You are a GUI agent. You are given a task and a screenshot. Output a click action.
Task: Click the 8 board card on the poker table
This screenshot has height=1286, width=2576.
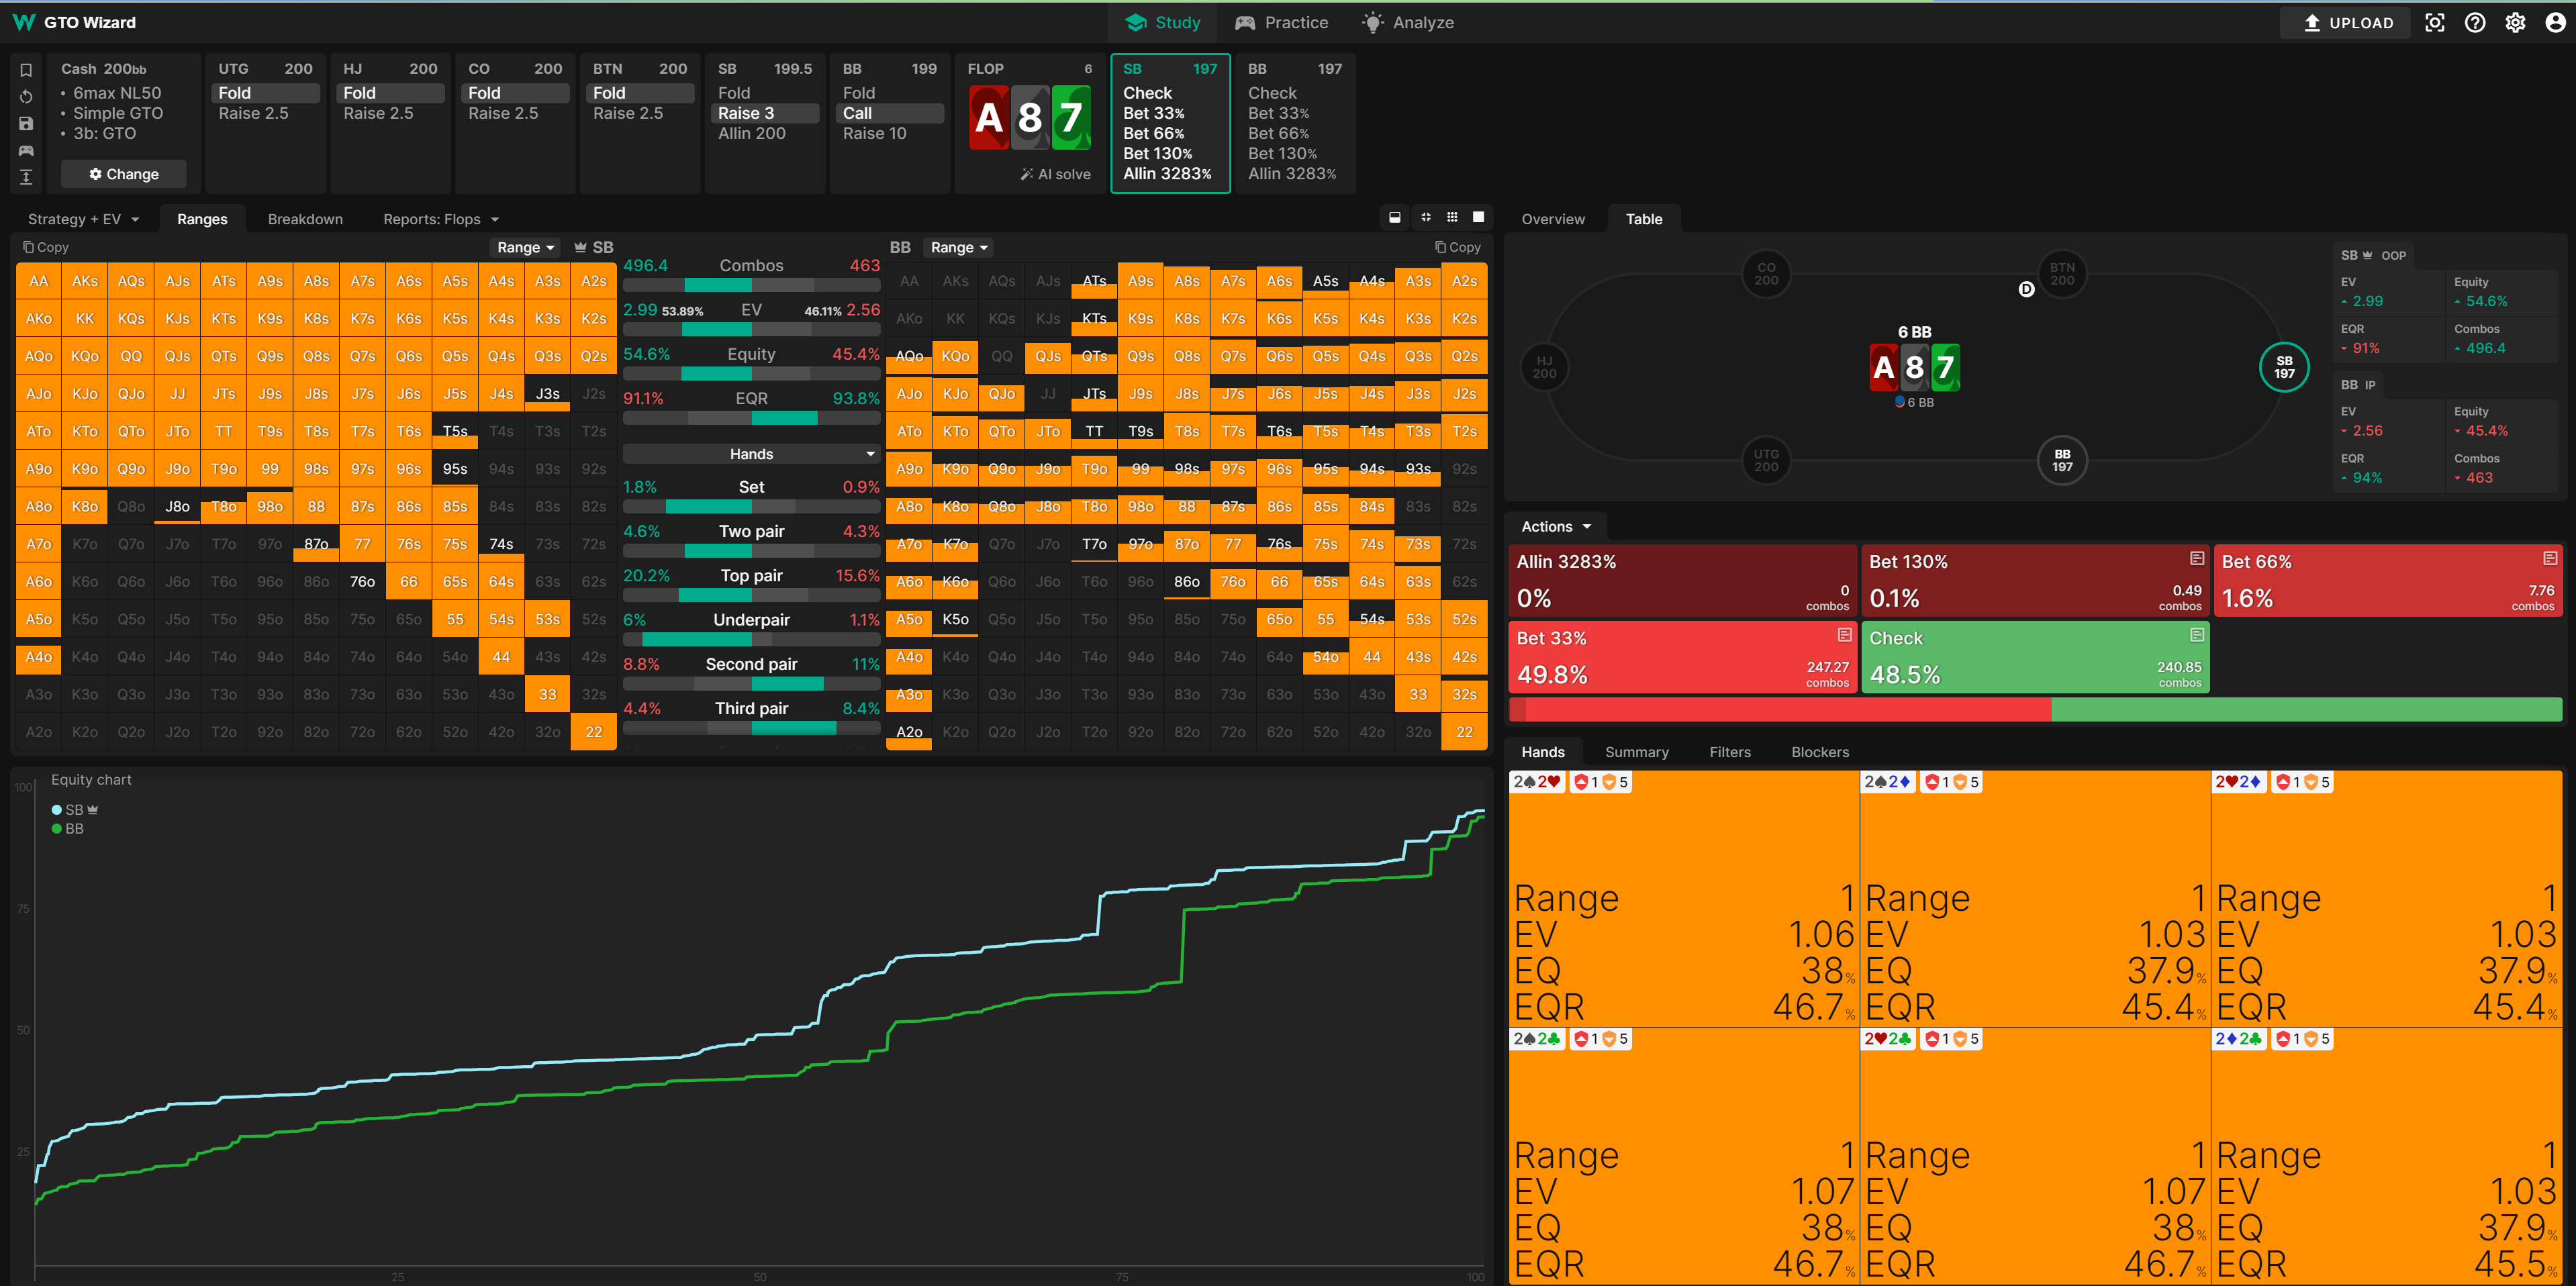click(x=1914, y=367)
